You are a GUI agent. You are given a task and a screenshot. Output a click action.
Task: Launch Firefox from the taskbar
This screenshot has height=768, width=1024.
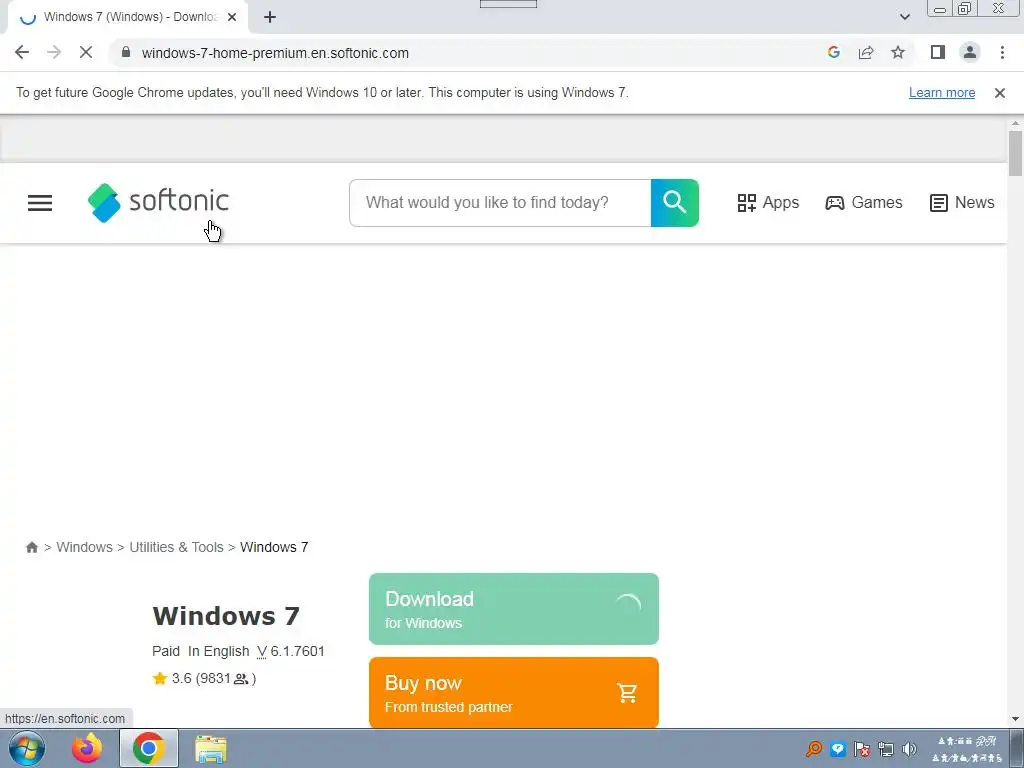(87, 748)
